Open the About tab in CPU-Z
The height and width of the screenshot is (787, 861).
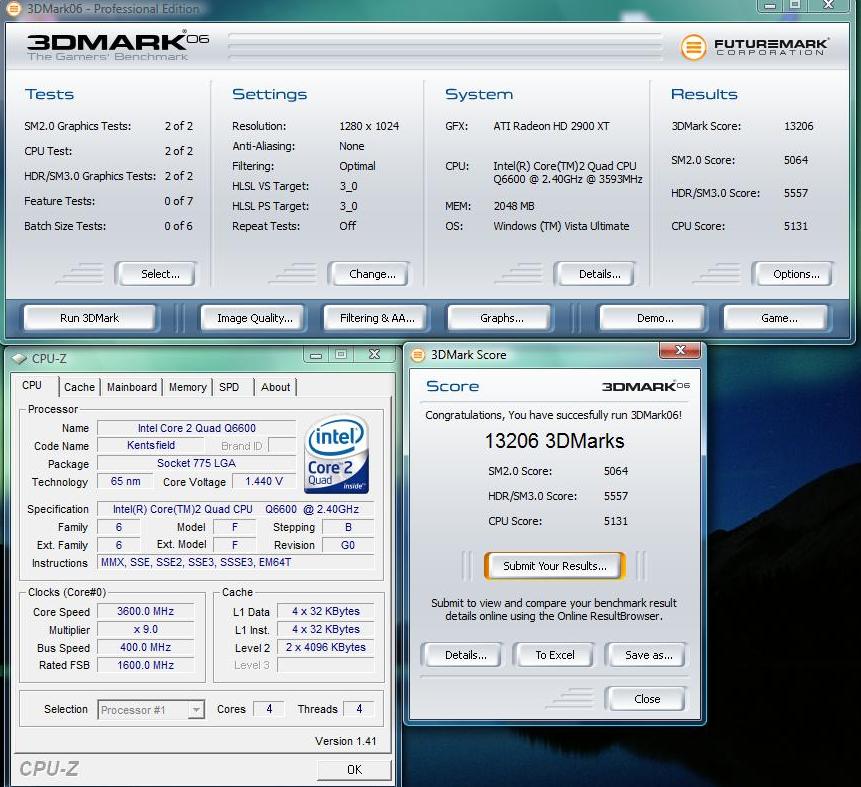[276, 387]
